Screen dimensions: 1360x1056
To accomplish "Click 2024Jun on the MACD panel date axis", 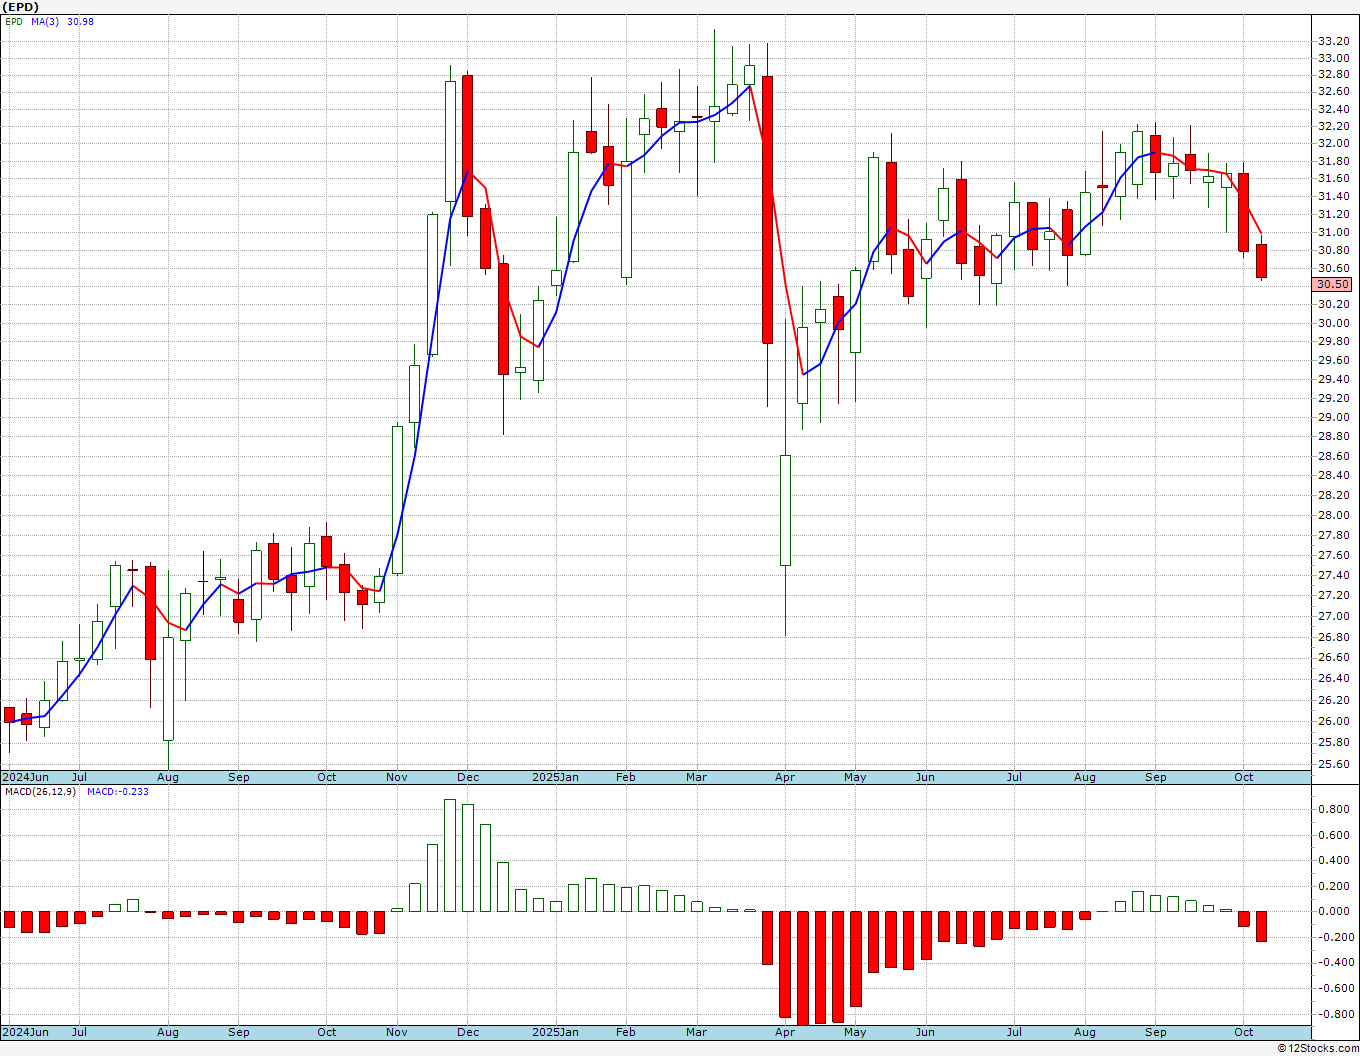I will point(25,1032).
